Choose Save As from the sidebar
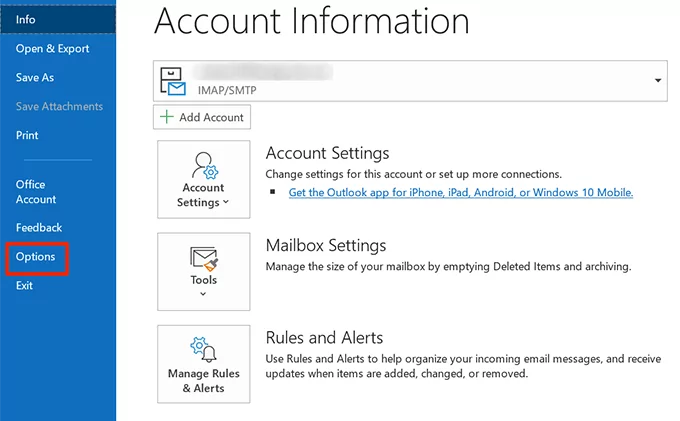 [x=35, y=77]
